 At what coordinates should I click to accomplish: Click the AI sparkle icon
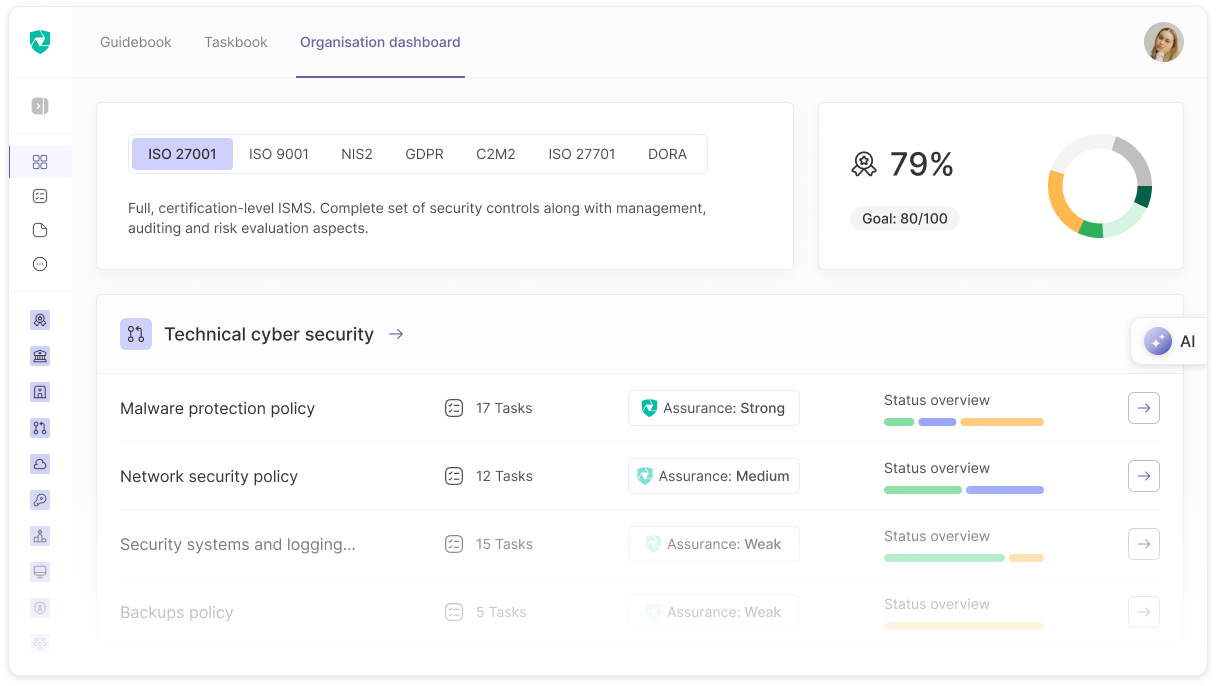(x=1158, y=341)
